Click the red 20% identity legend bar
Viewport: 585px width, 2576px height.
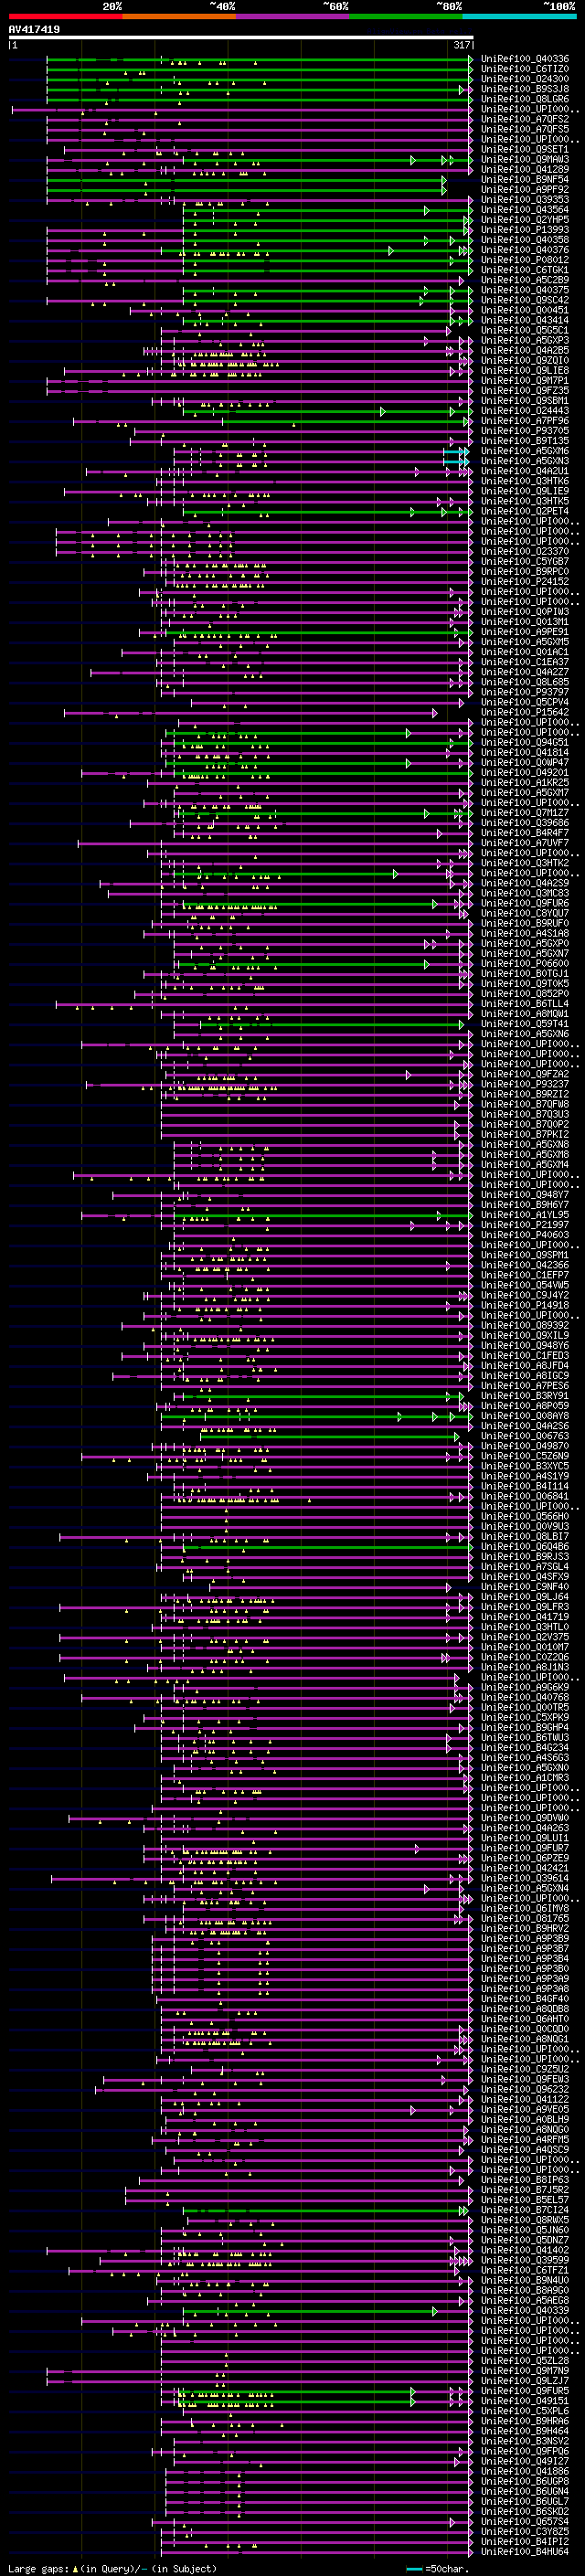(x=65, y=16)
